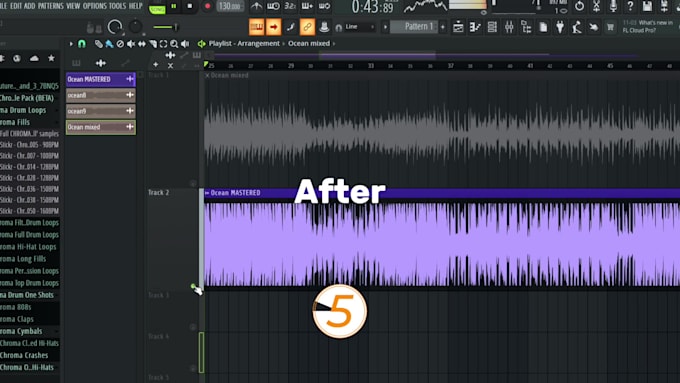Open the Browser tree icon
680x383 pixels.
tap(526, 27)
